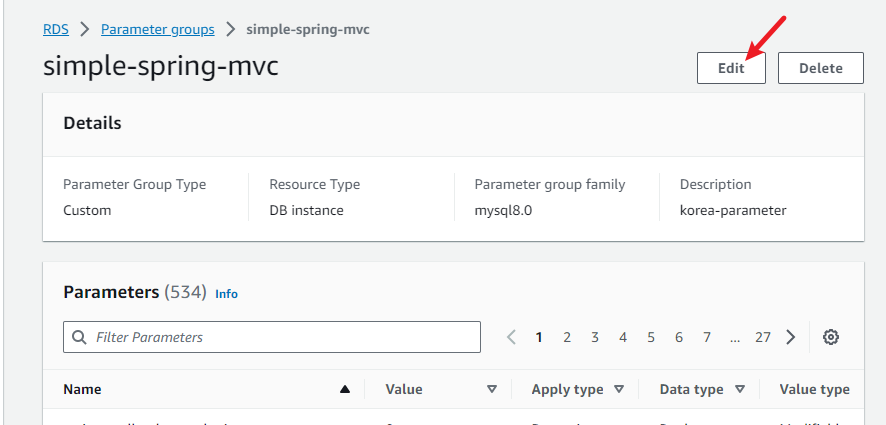The image size is (886, 425).
Task: Sort by Name ascending arrow
Action: (x=345, y=389)
